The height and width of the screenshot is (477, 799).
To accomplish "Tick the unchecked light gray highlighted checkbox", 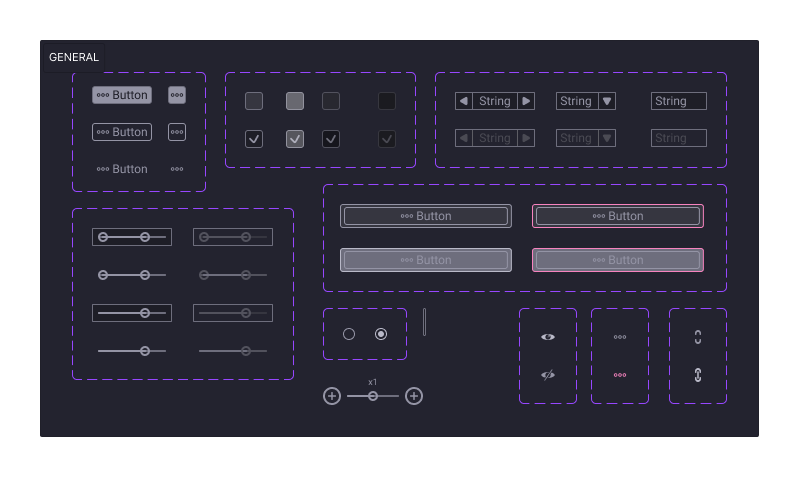I will [295, 101].
